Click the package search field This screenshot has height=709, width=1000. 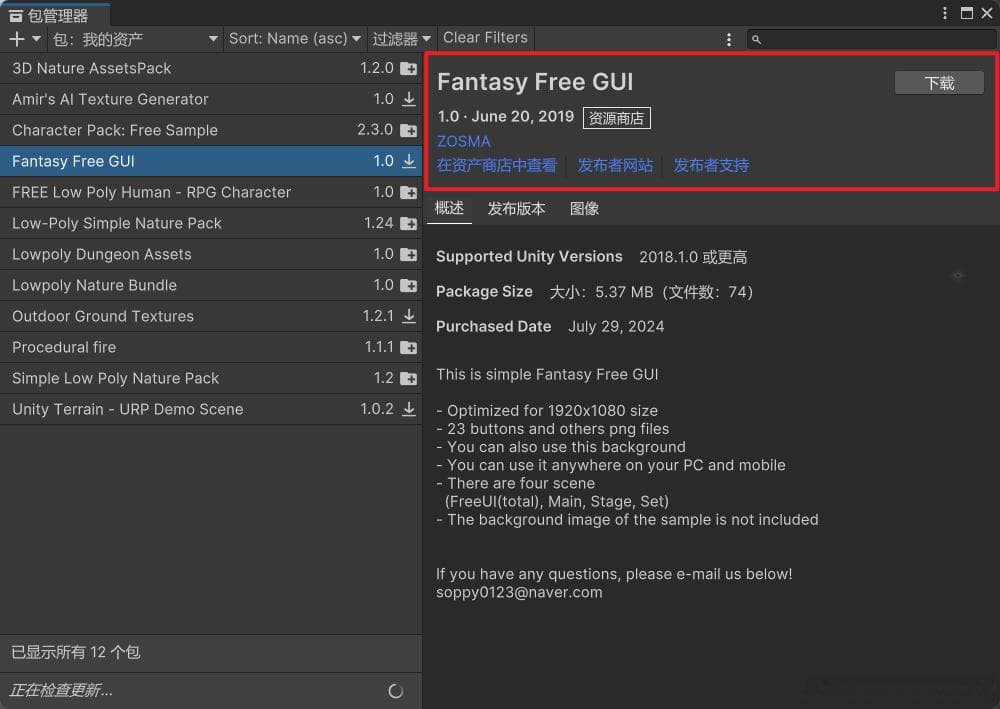click(x=871, y=40)
